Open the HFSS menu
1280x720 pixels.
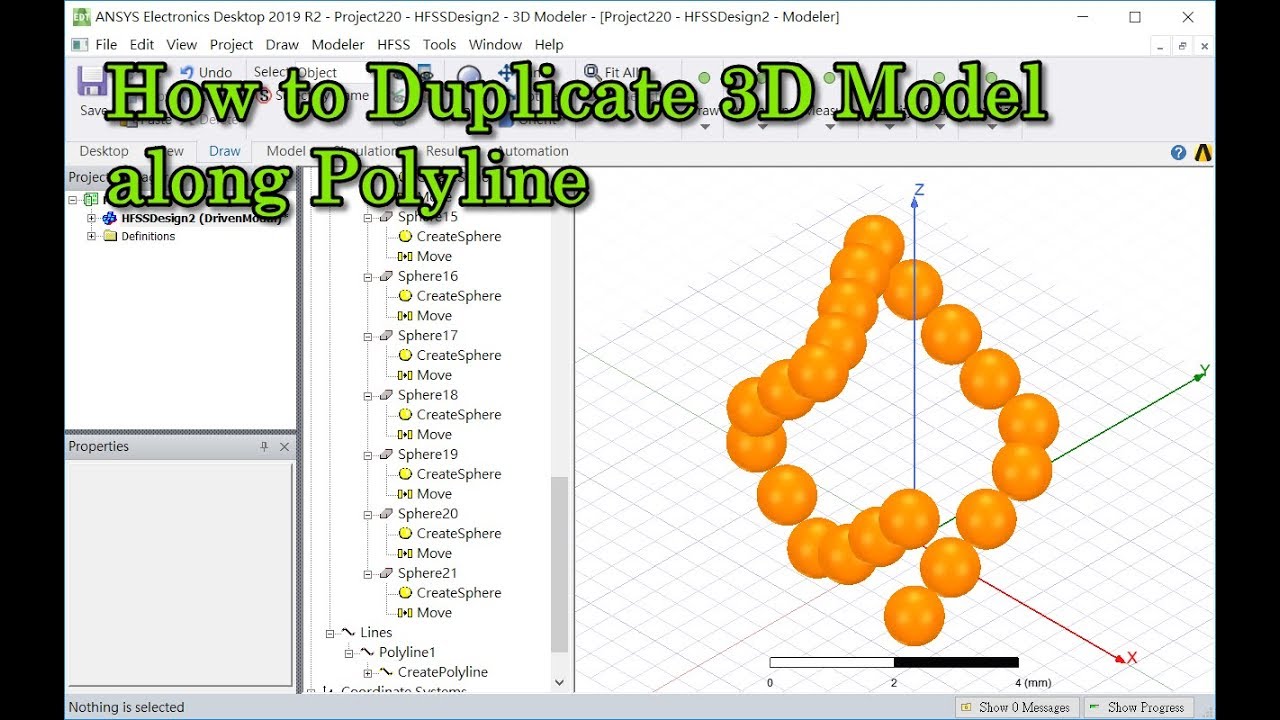[394, 45]
